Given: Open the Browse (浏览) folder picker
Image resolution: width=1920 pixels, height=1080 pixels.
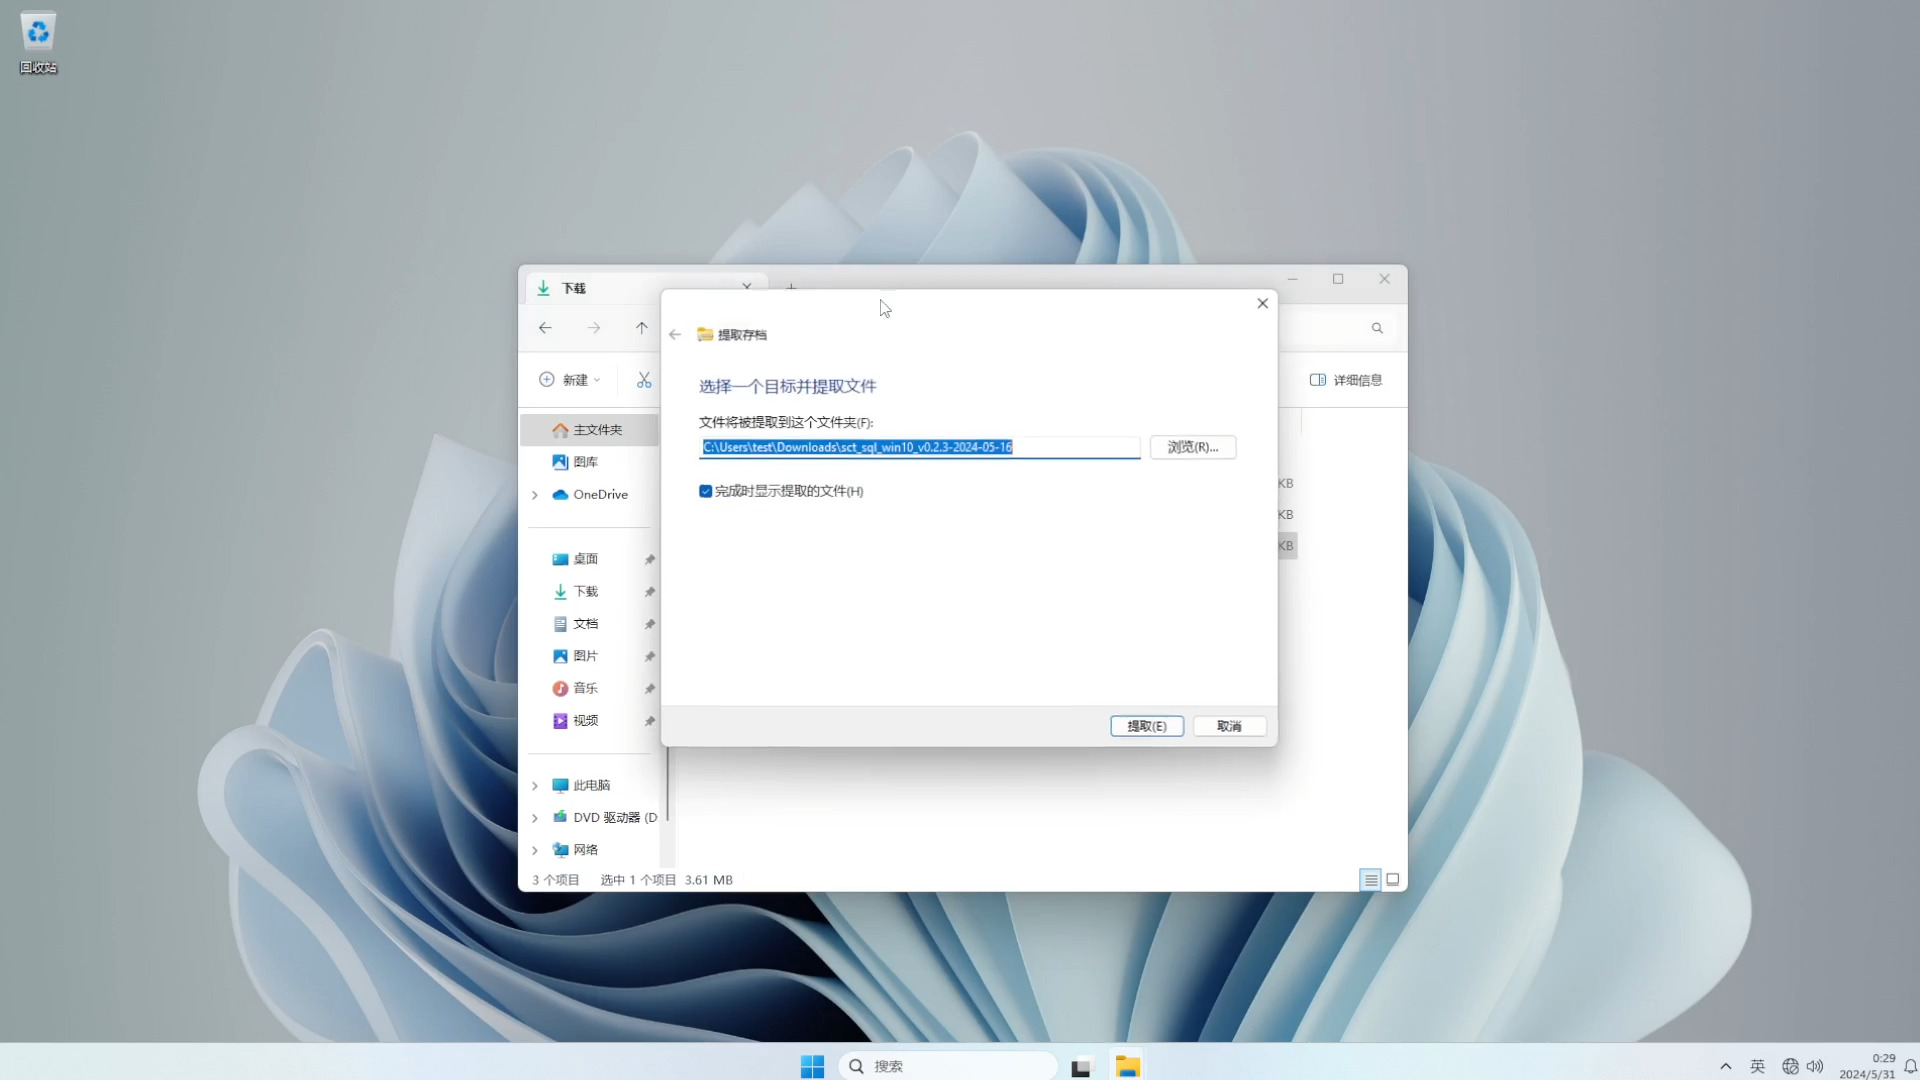Looking at the screenshot, I should (1192, 447).
